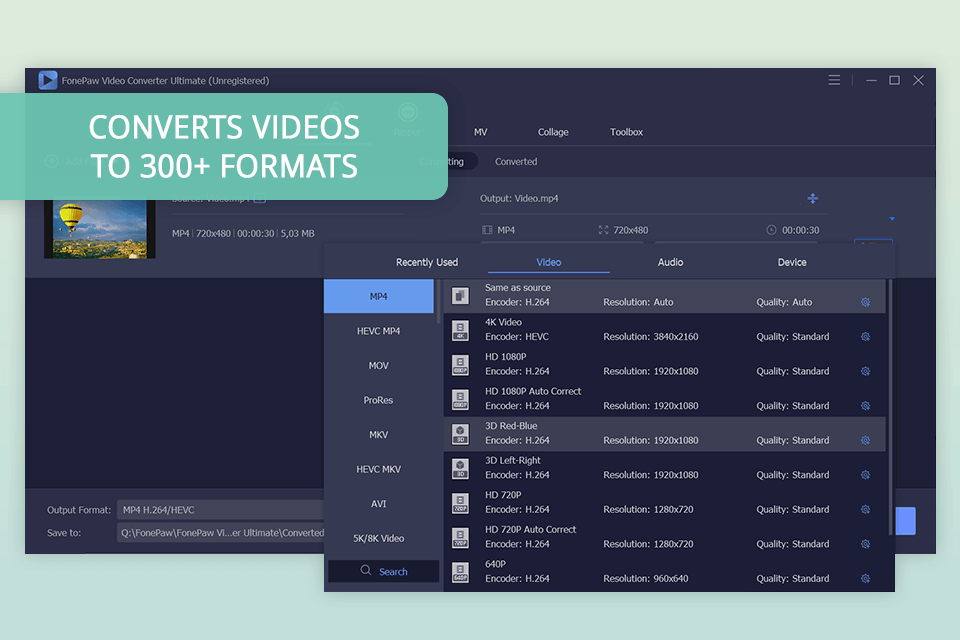Click the hot air balloon video thumbnail
The width and height of the screenshot is (960, 640).
pyautogui.click(x=100, y=229)
